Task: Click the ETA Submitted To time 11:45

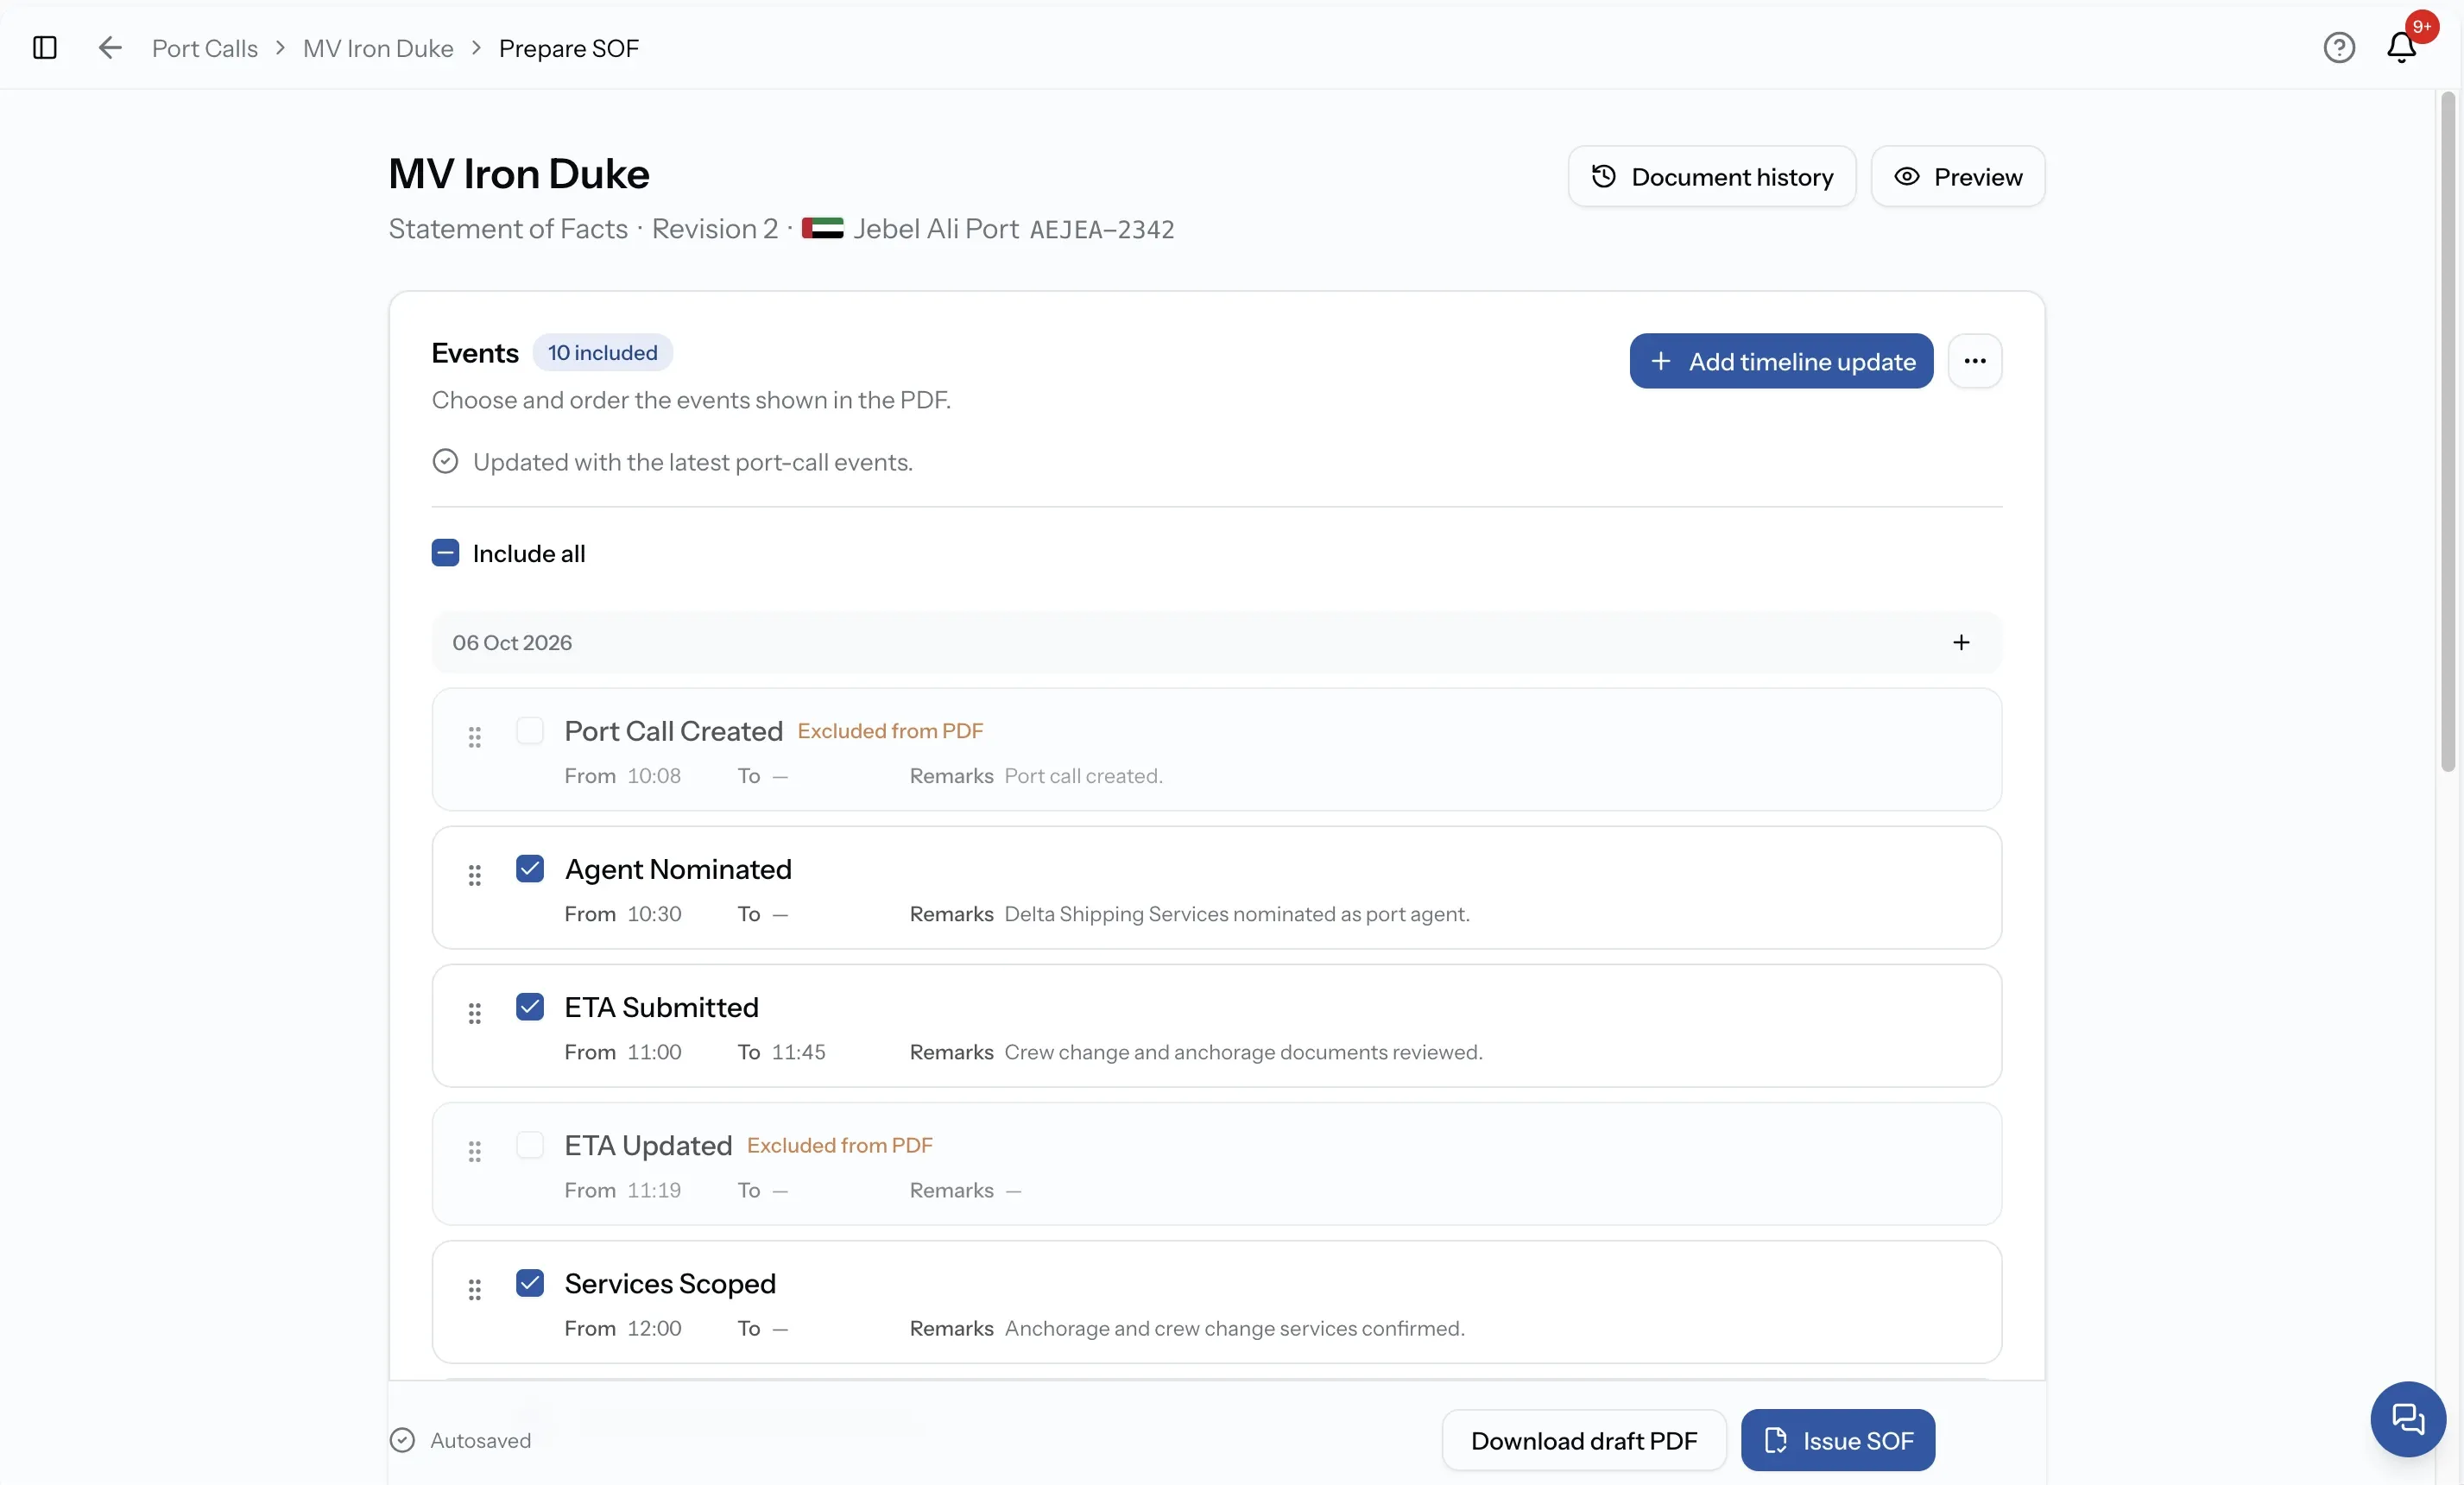Action: coord(799,1052)
